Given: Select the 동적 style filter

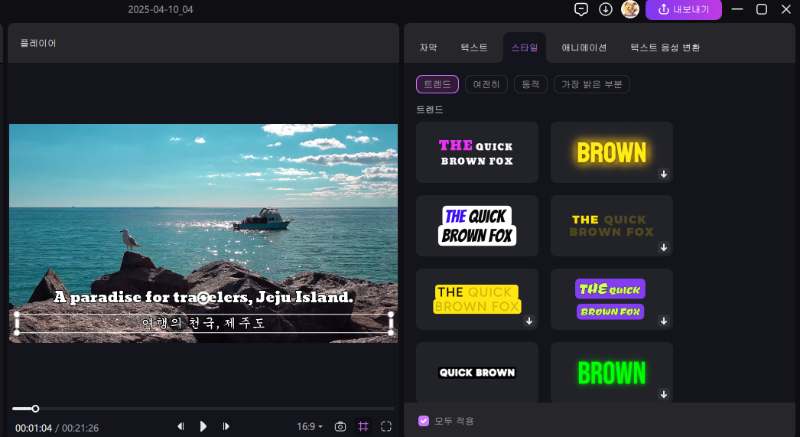Looking at the screenshot, I should pyautogui.click(x=530, y=84).
